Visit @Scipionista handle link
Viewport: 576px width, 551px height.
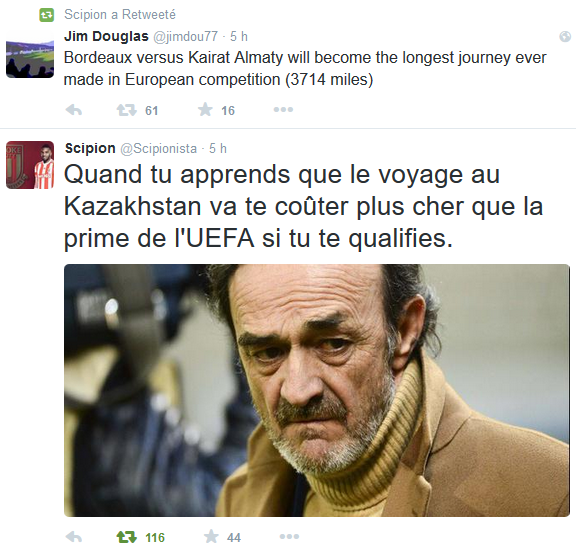pyautogui.click(x=158, y=148)
